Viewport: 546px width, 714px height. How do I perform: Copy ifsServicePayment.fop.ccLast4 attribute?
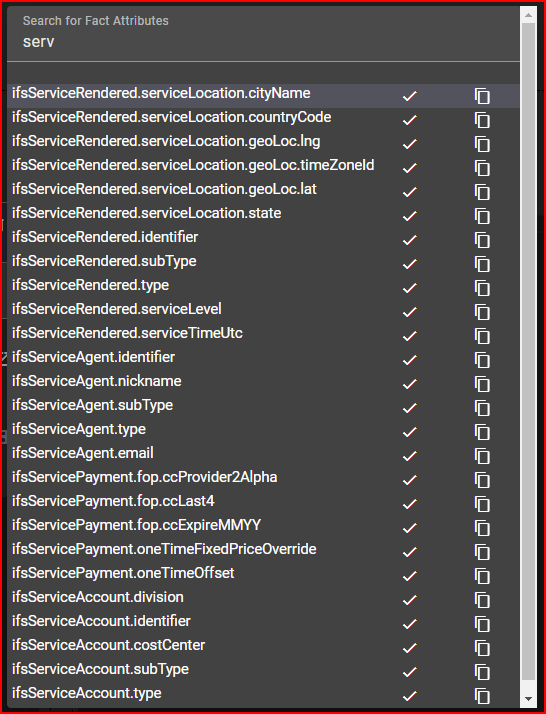482,504
